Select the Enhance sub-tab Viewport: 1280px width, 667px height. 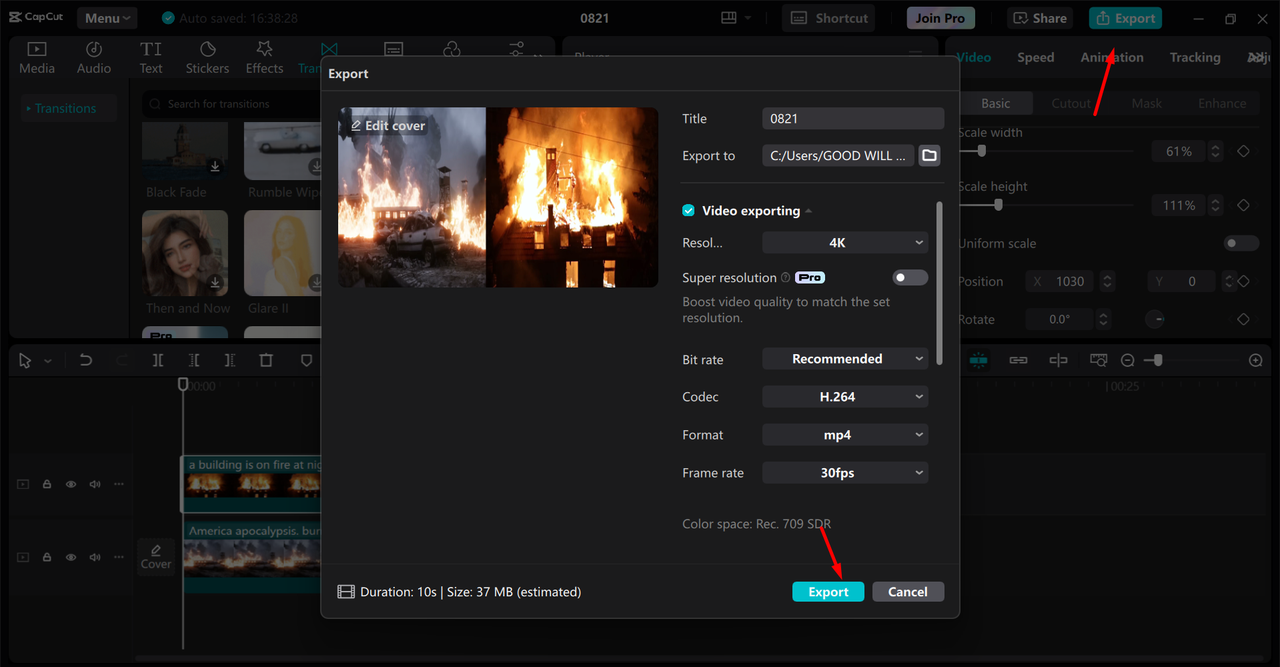point(1222,103)
